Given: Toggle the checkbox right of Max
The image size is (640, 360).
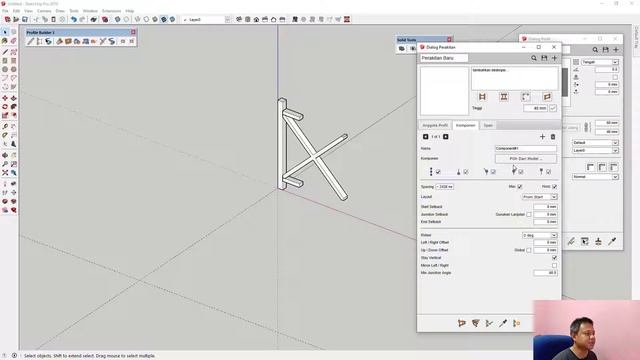Looking at the screenshot, I should pyautogui.click(x=554, y=187).
